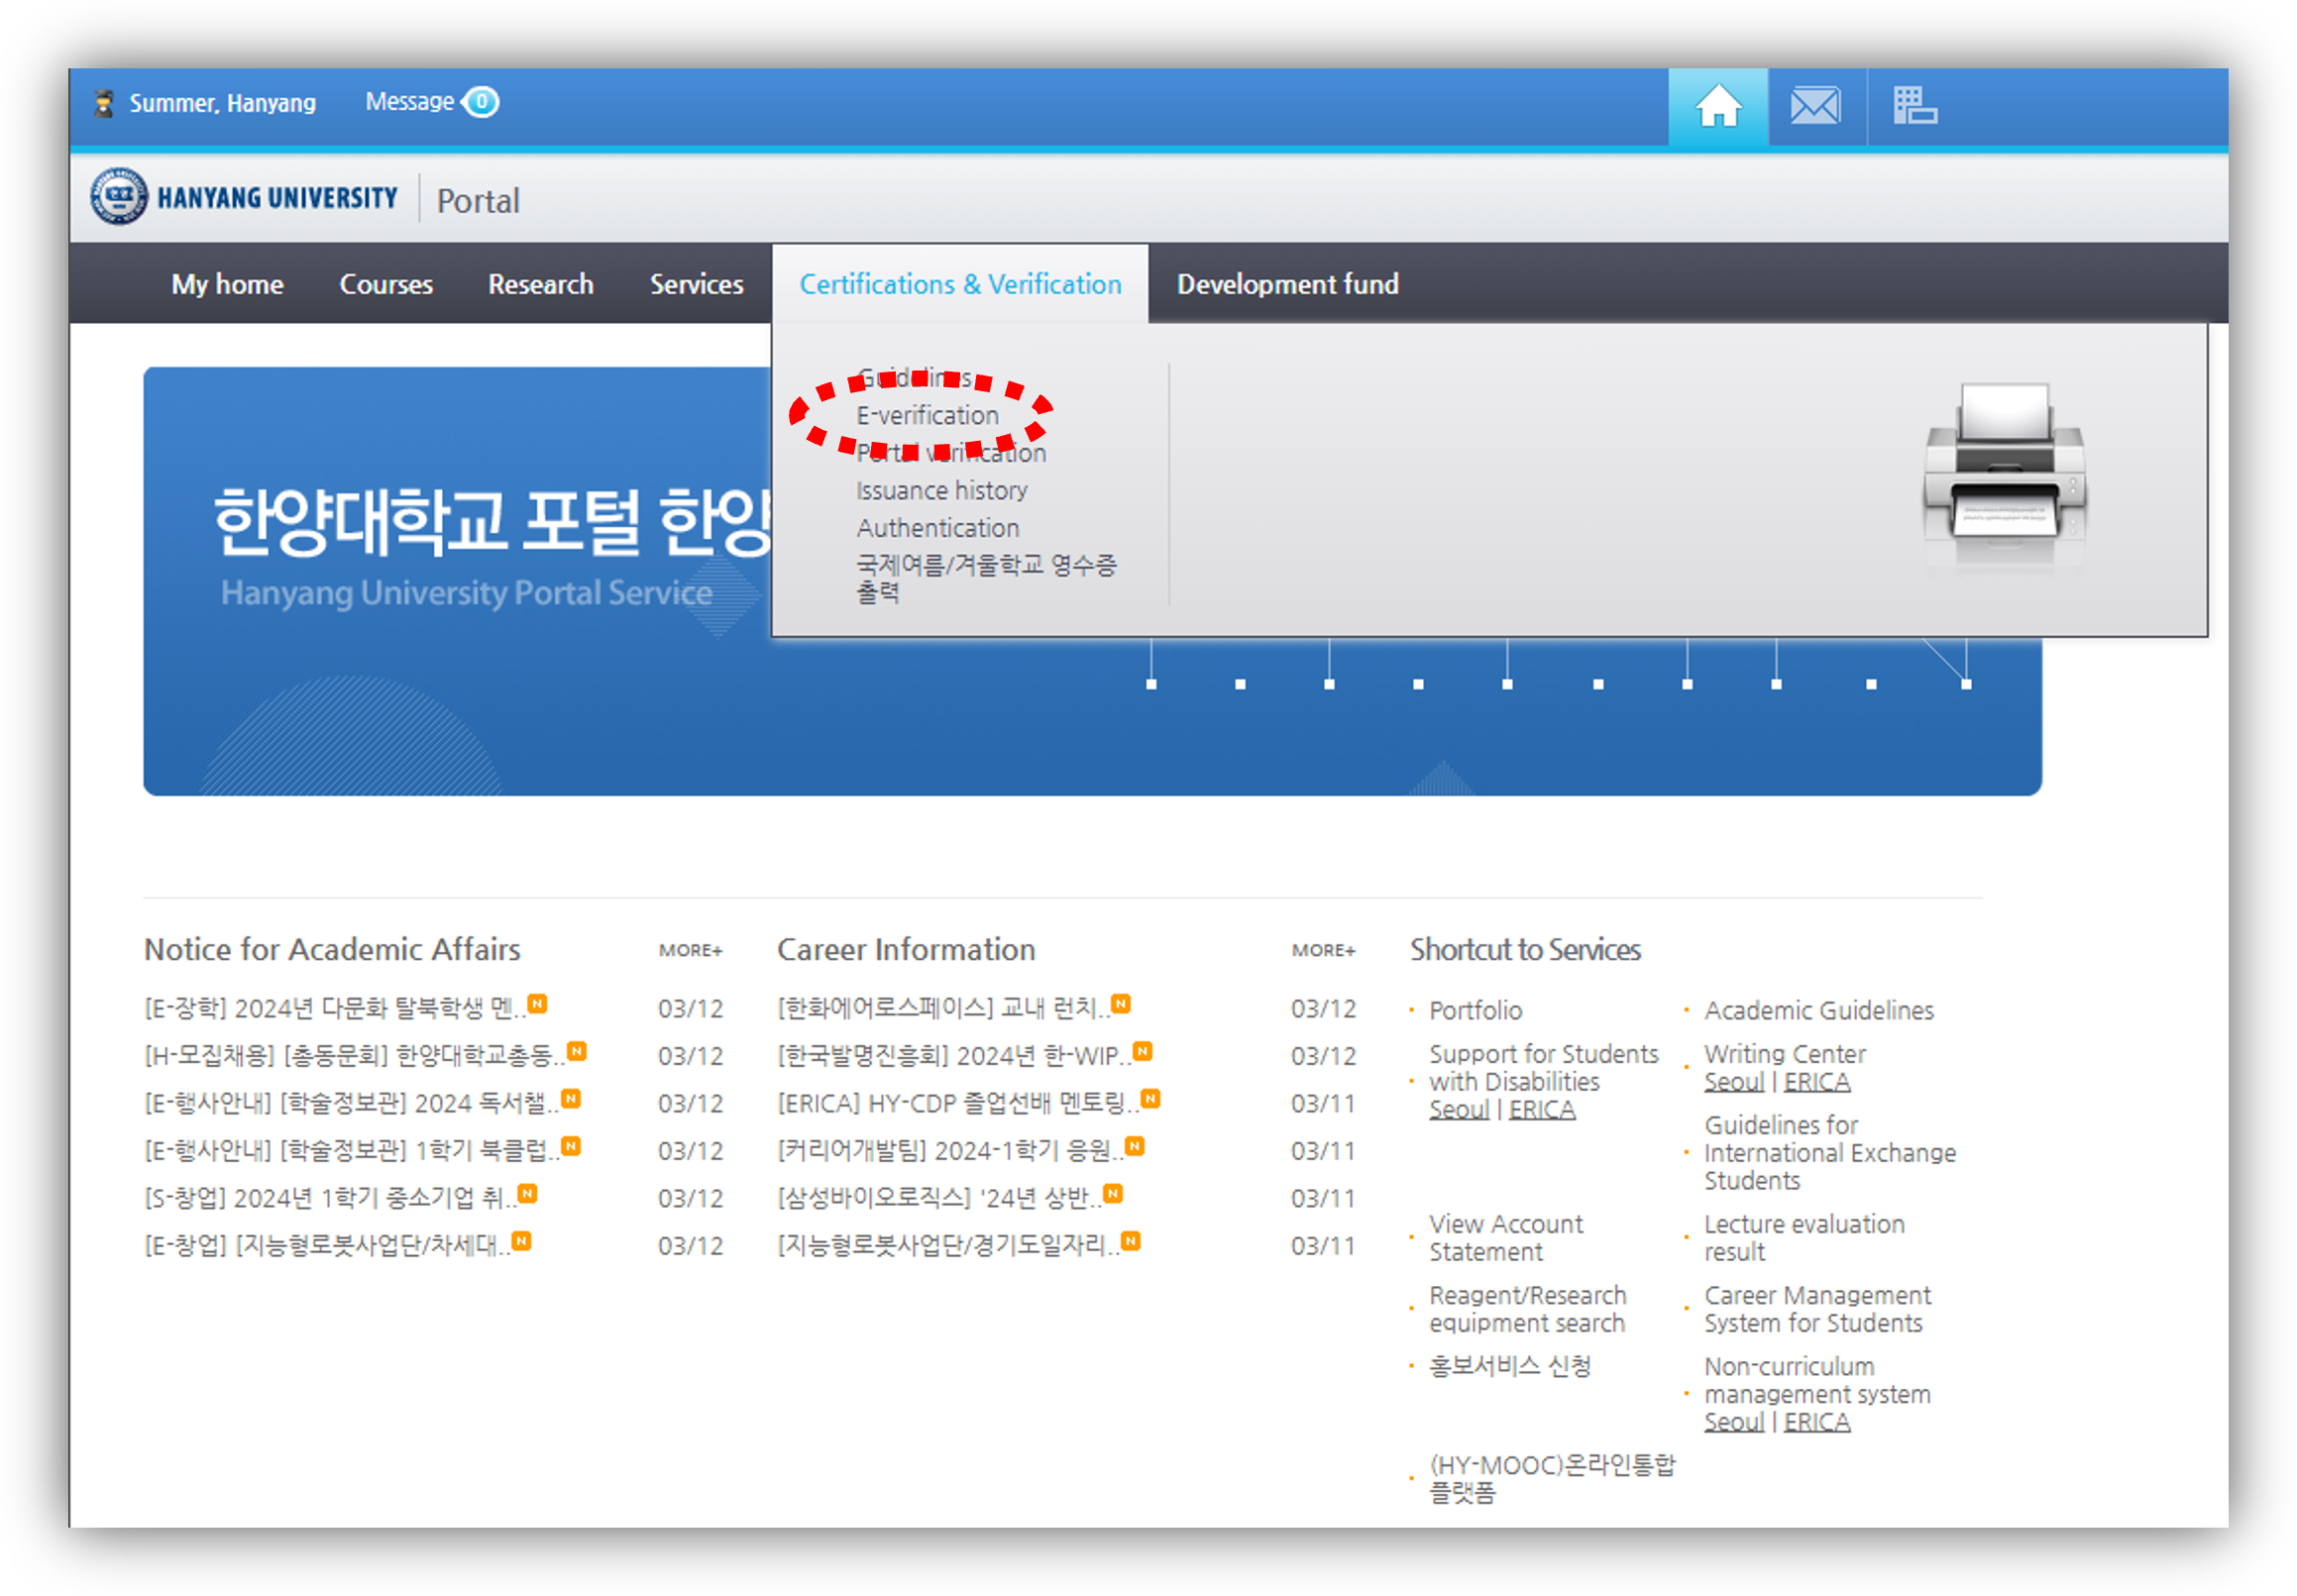Click the Home icon in top bar

click(1717, 106)
